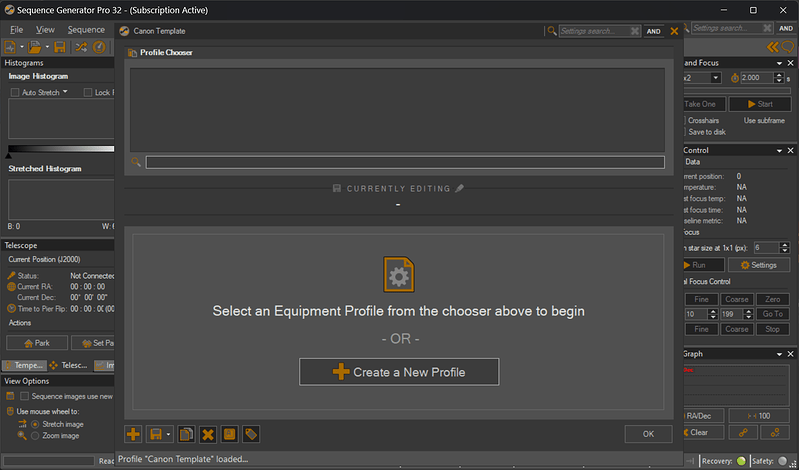Screen dimensions: 799x470
Task: Enable the Crosshairs checkbox
Action: coord(683,121)
